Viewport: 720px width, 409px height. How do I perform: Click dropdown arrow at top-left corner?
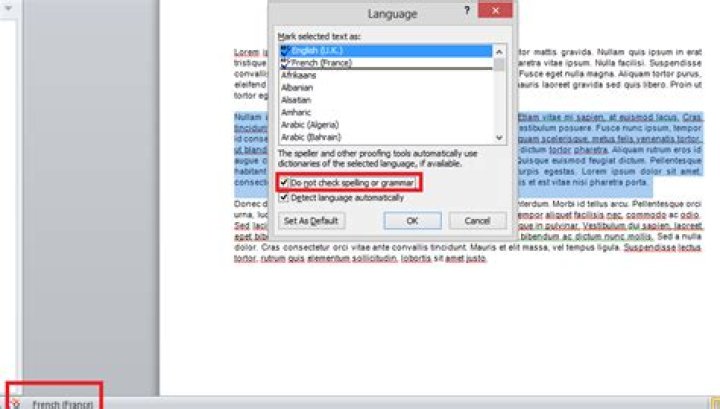point(8,8)
